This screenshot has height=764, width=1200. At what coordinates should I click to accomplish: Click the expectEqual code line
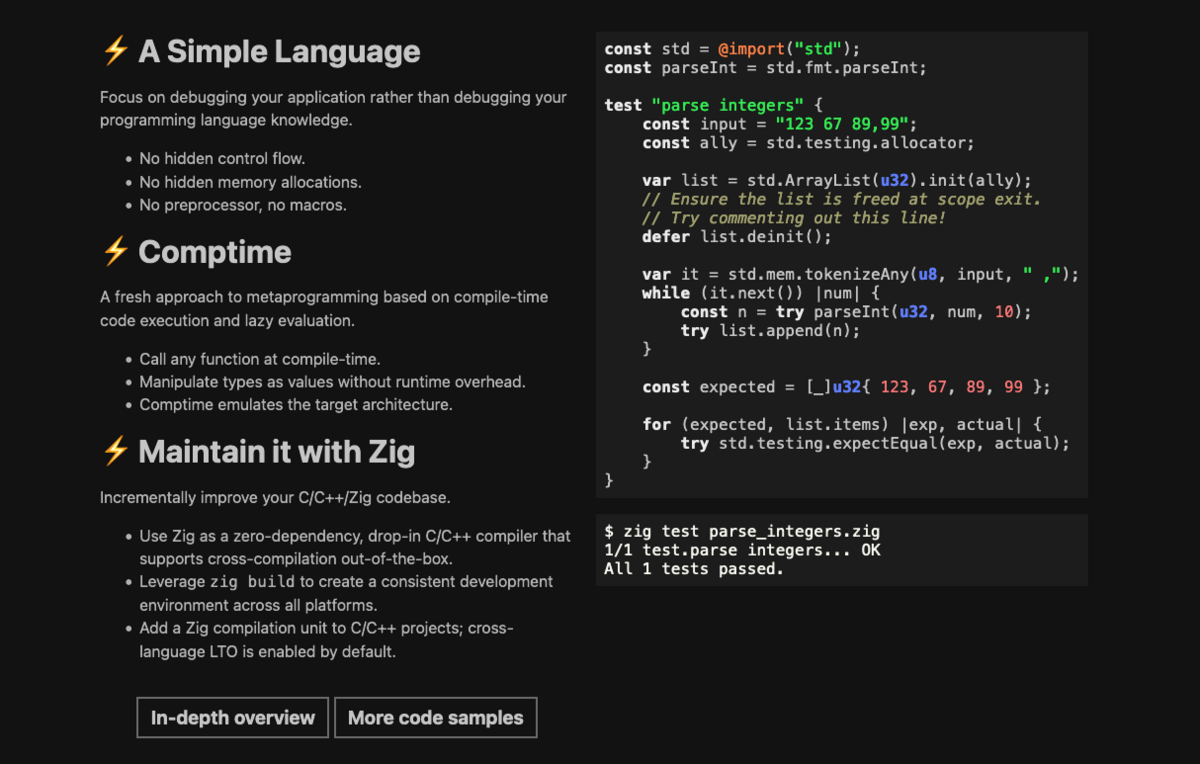coord(875,443)
